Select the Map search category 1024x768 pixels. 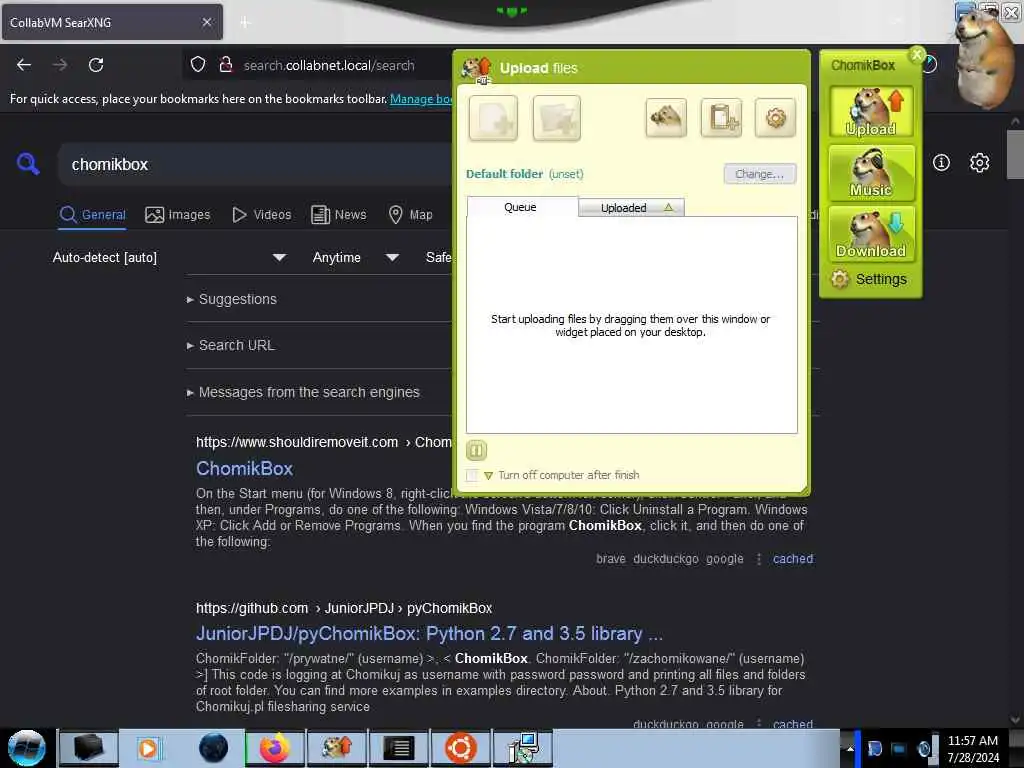410,215
